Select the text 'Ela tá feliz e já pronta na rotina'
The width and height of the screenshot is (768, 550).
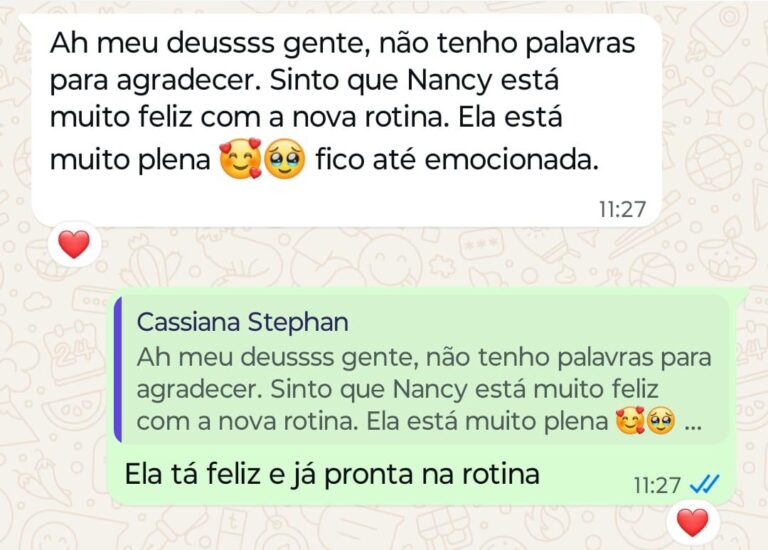(x=332, y=474)
